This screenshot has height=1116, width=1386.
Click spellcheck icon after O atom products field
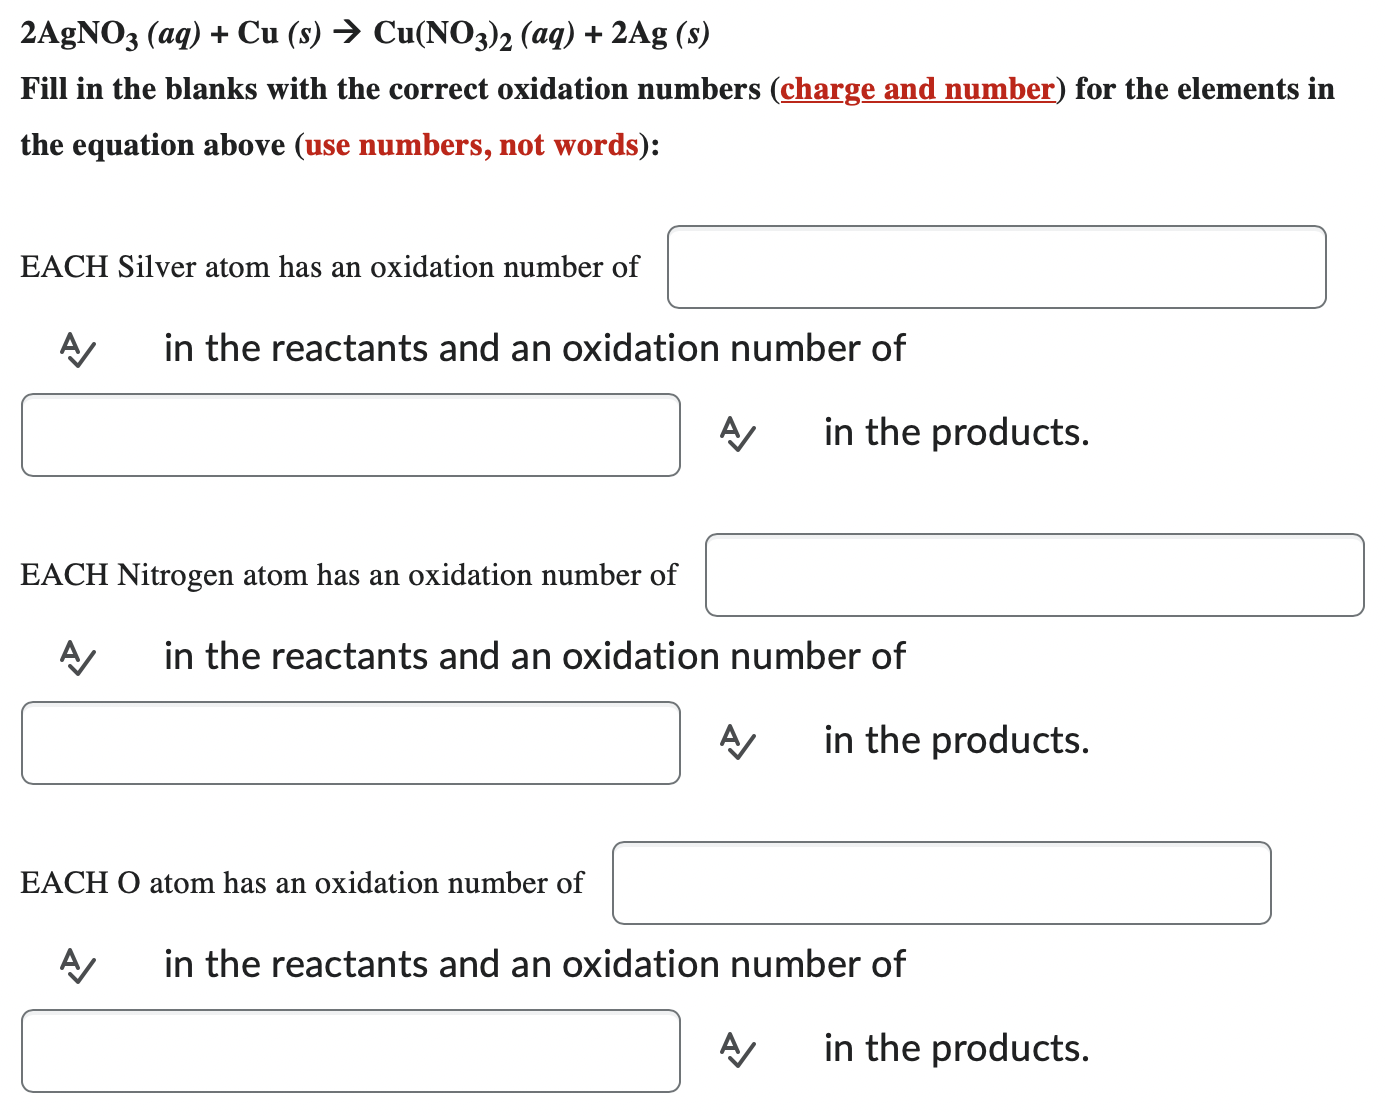click(737, 1049)
